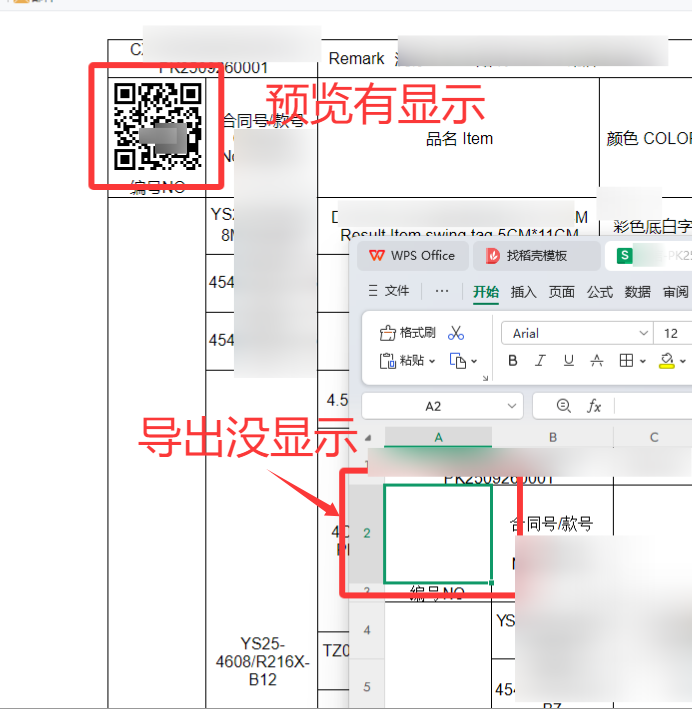The image size is (692, 709).
Task: Click the Paste (粘贴) clipboard icon
Action: 387,361
